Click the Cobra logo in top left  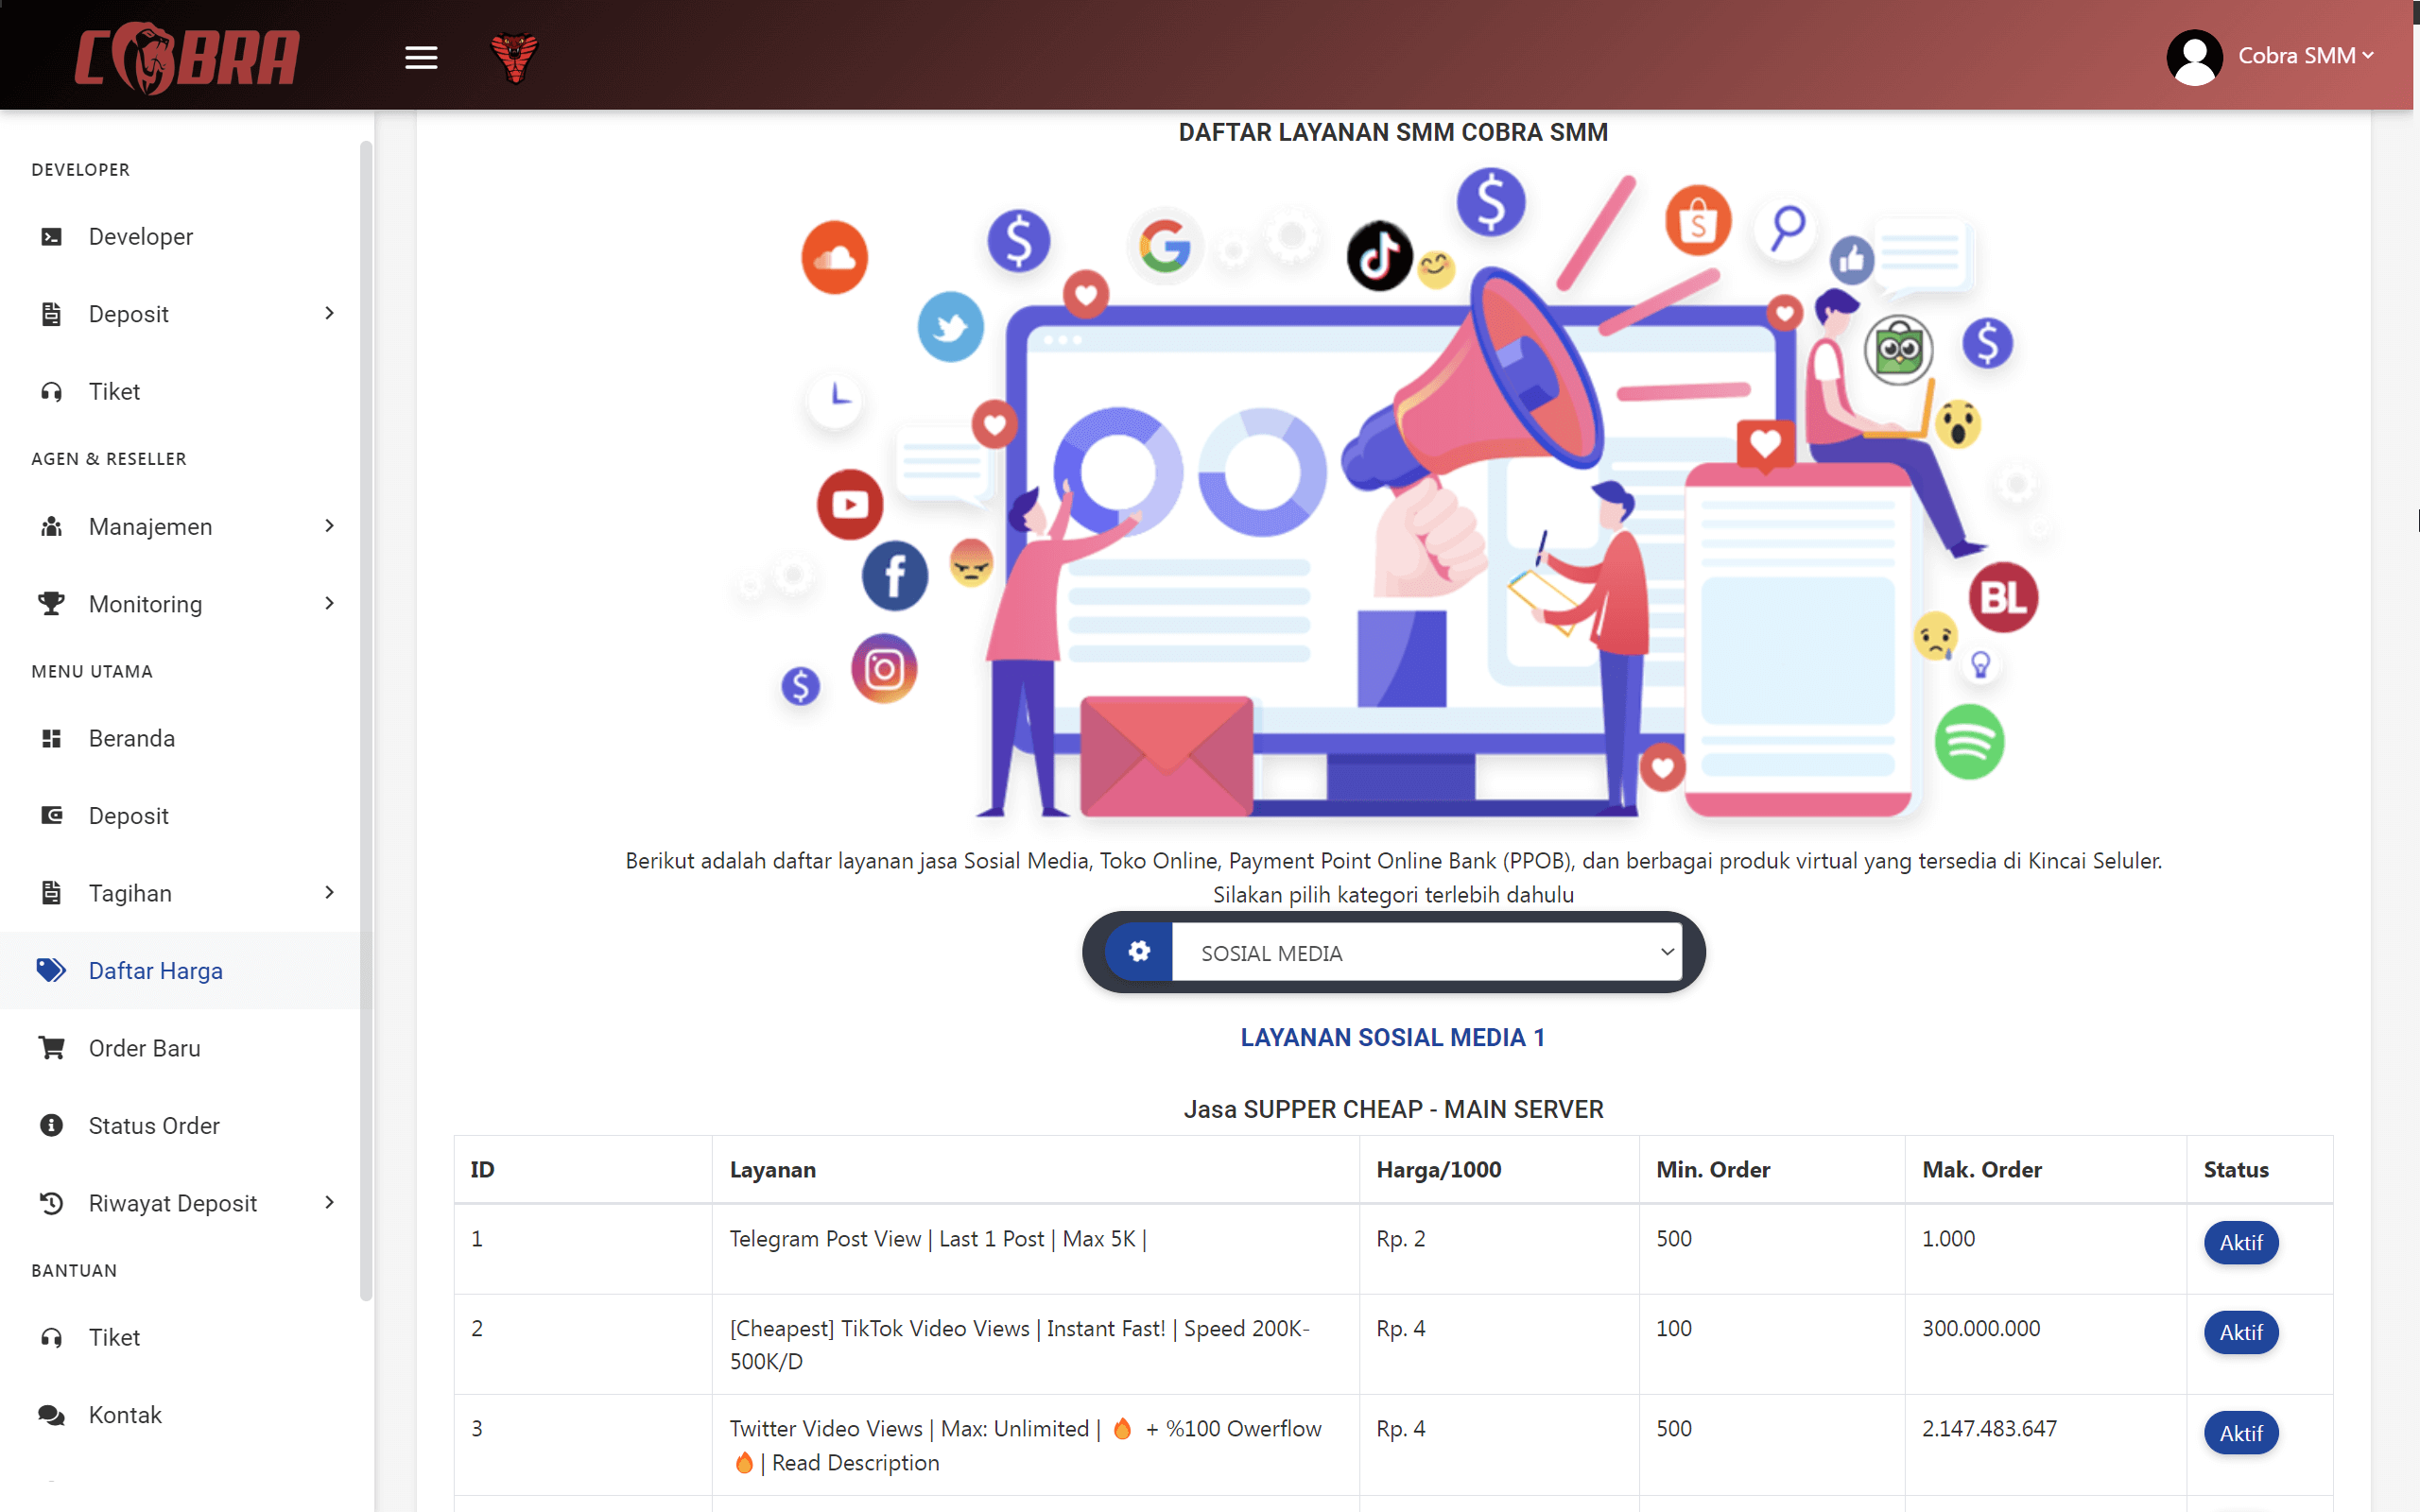187,57
